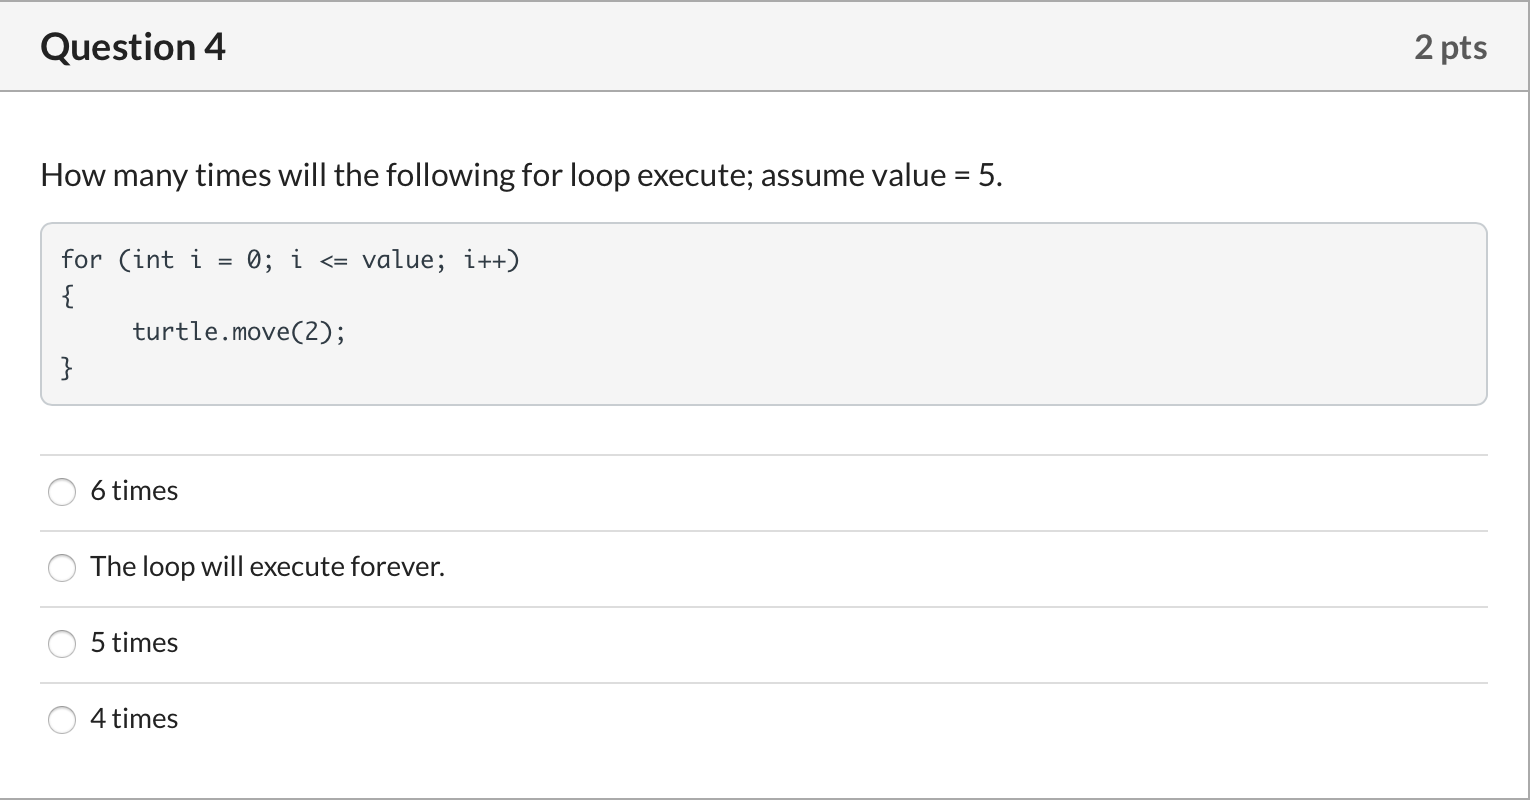Click the "Question 4" header title
This screenshot has width=1530, height=800.
(x=133, y=47)
